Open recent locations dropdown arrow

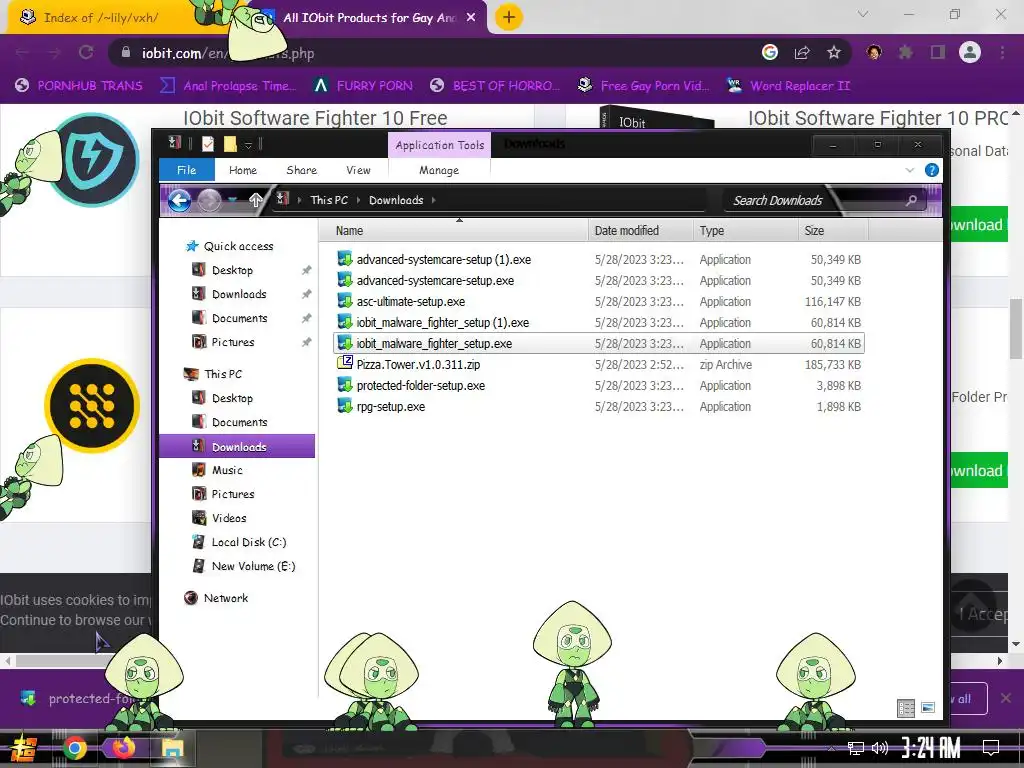[232, 200]
